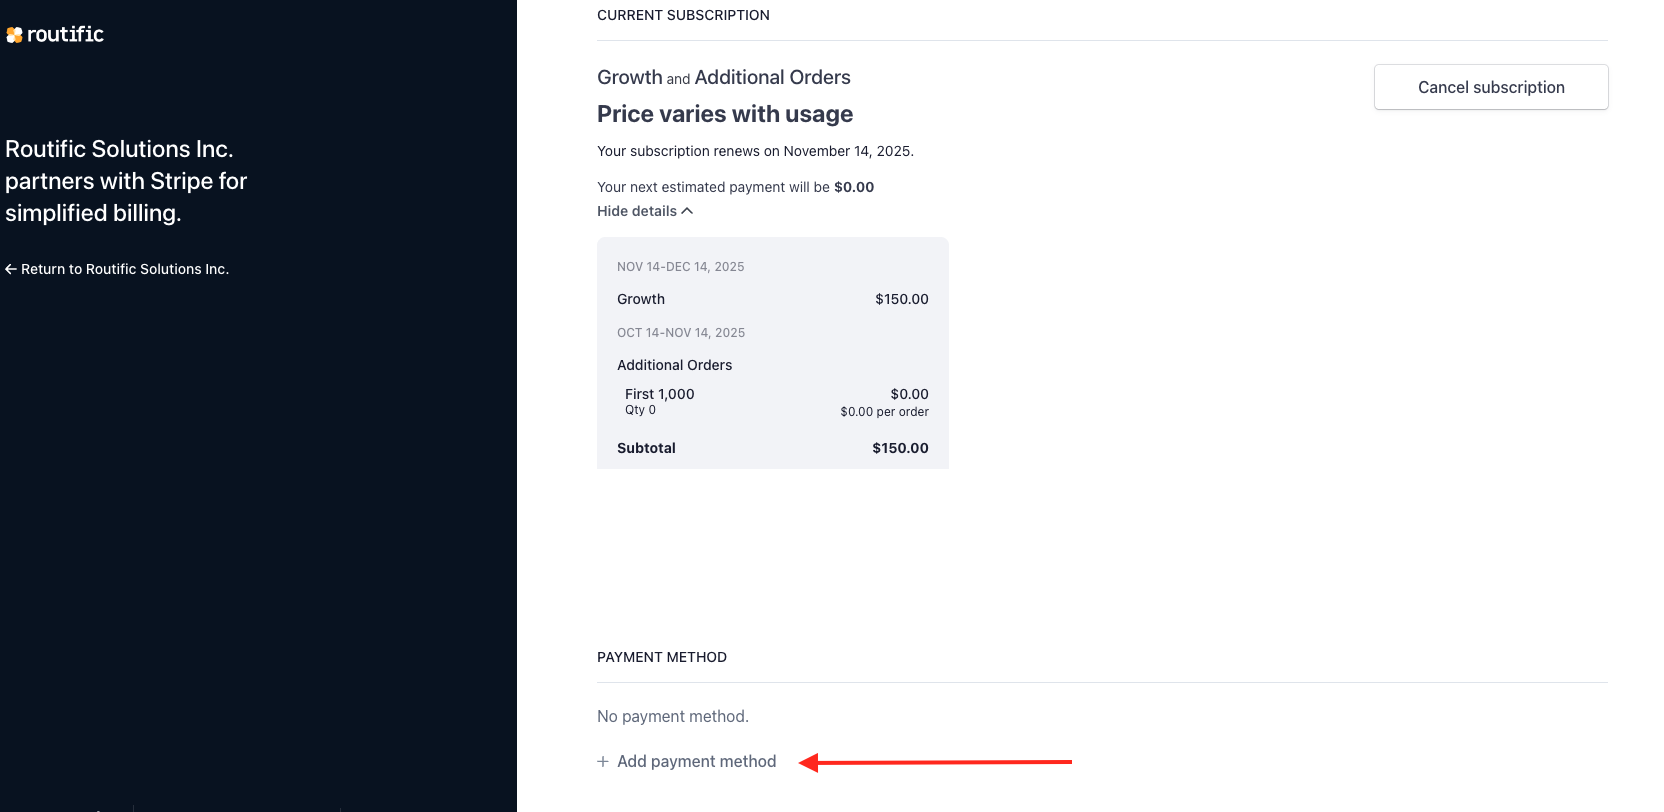The image size is (1664, 812).
Task: Click the Price varies with usage heading
Action: pyautogui.click(x=725, y=114)
